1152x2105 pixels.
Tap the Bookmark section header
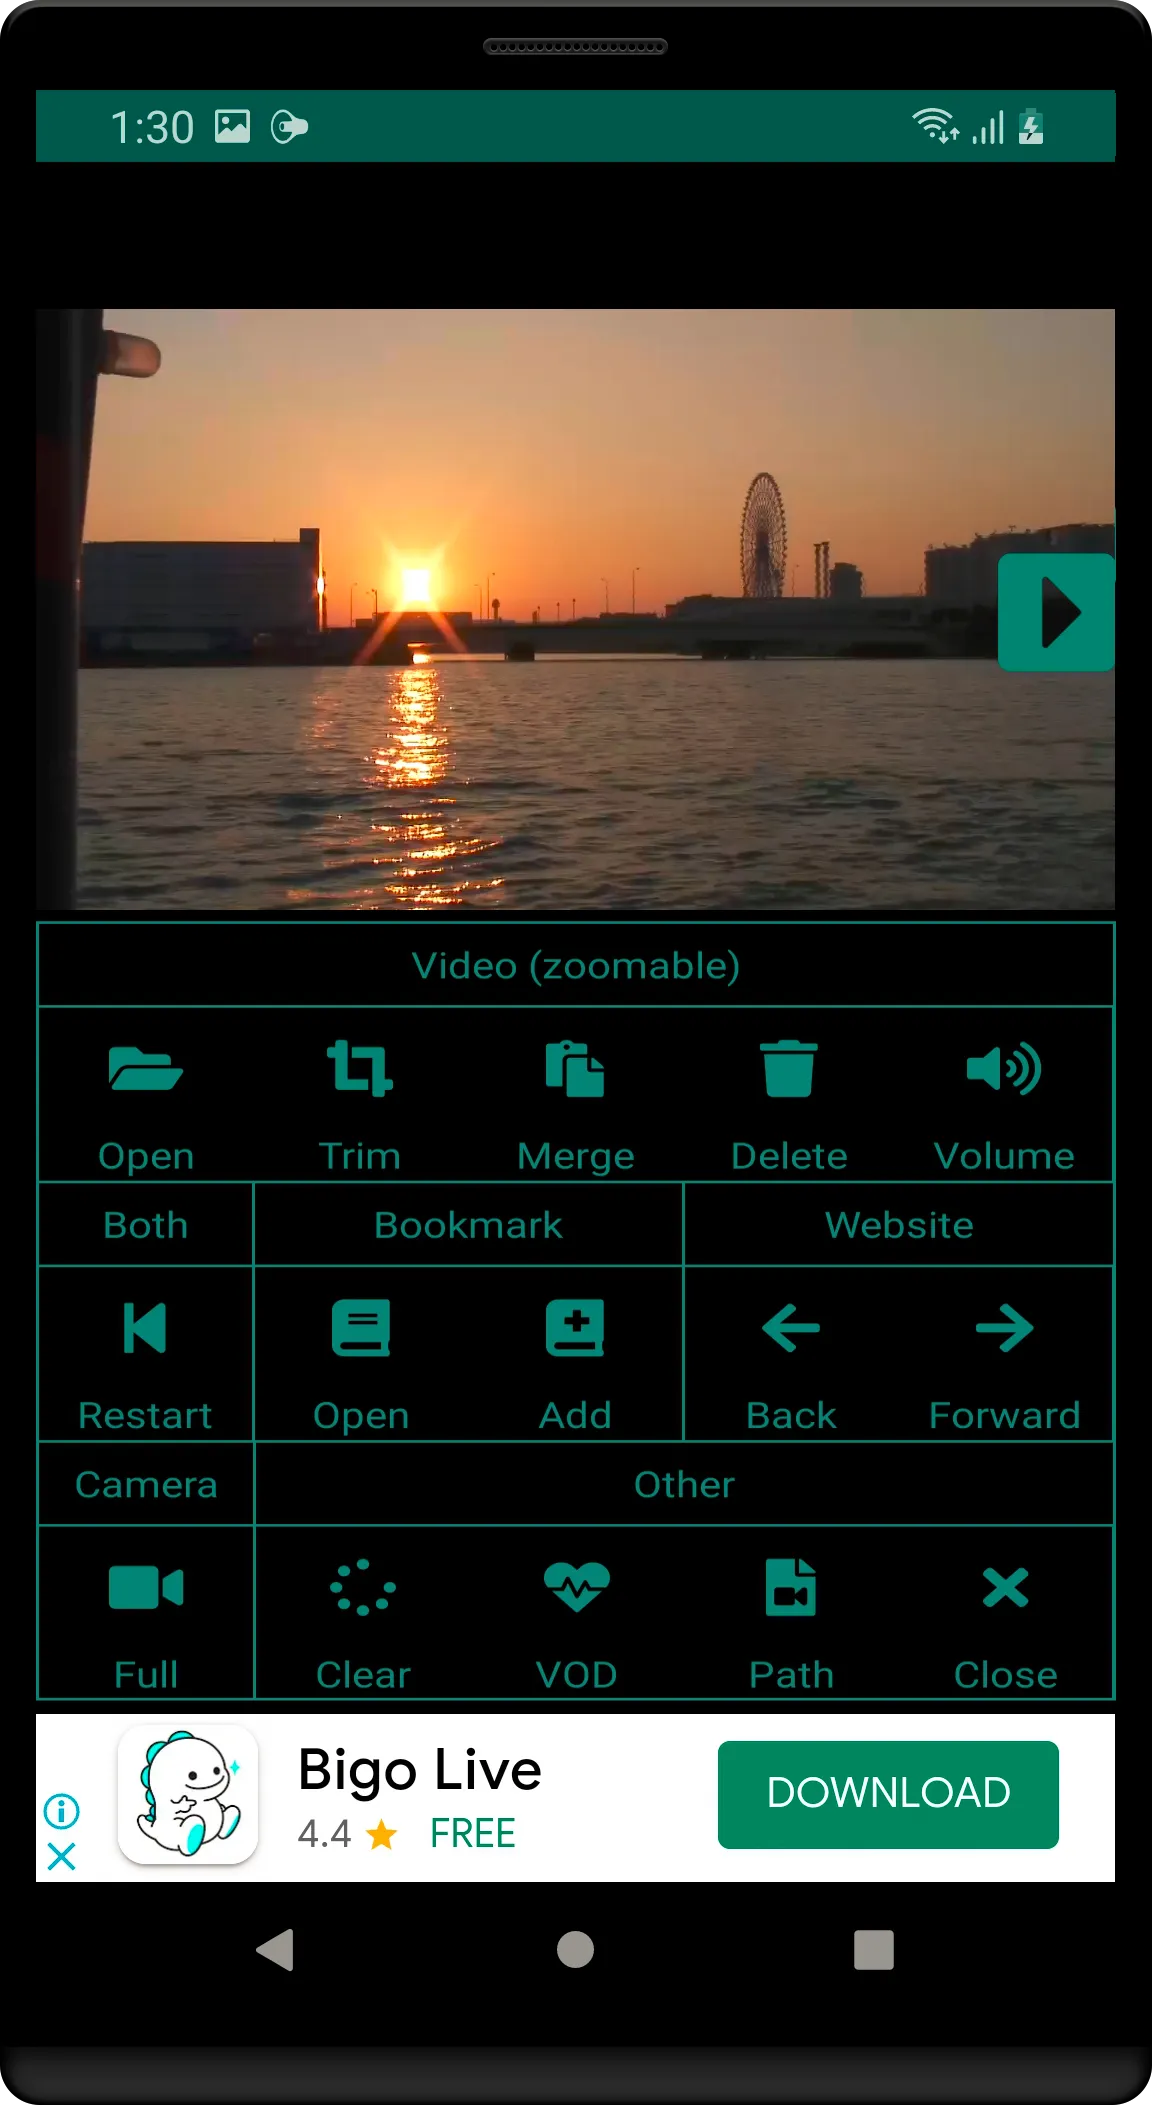pyautogui.click(x=468, y=1225)
